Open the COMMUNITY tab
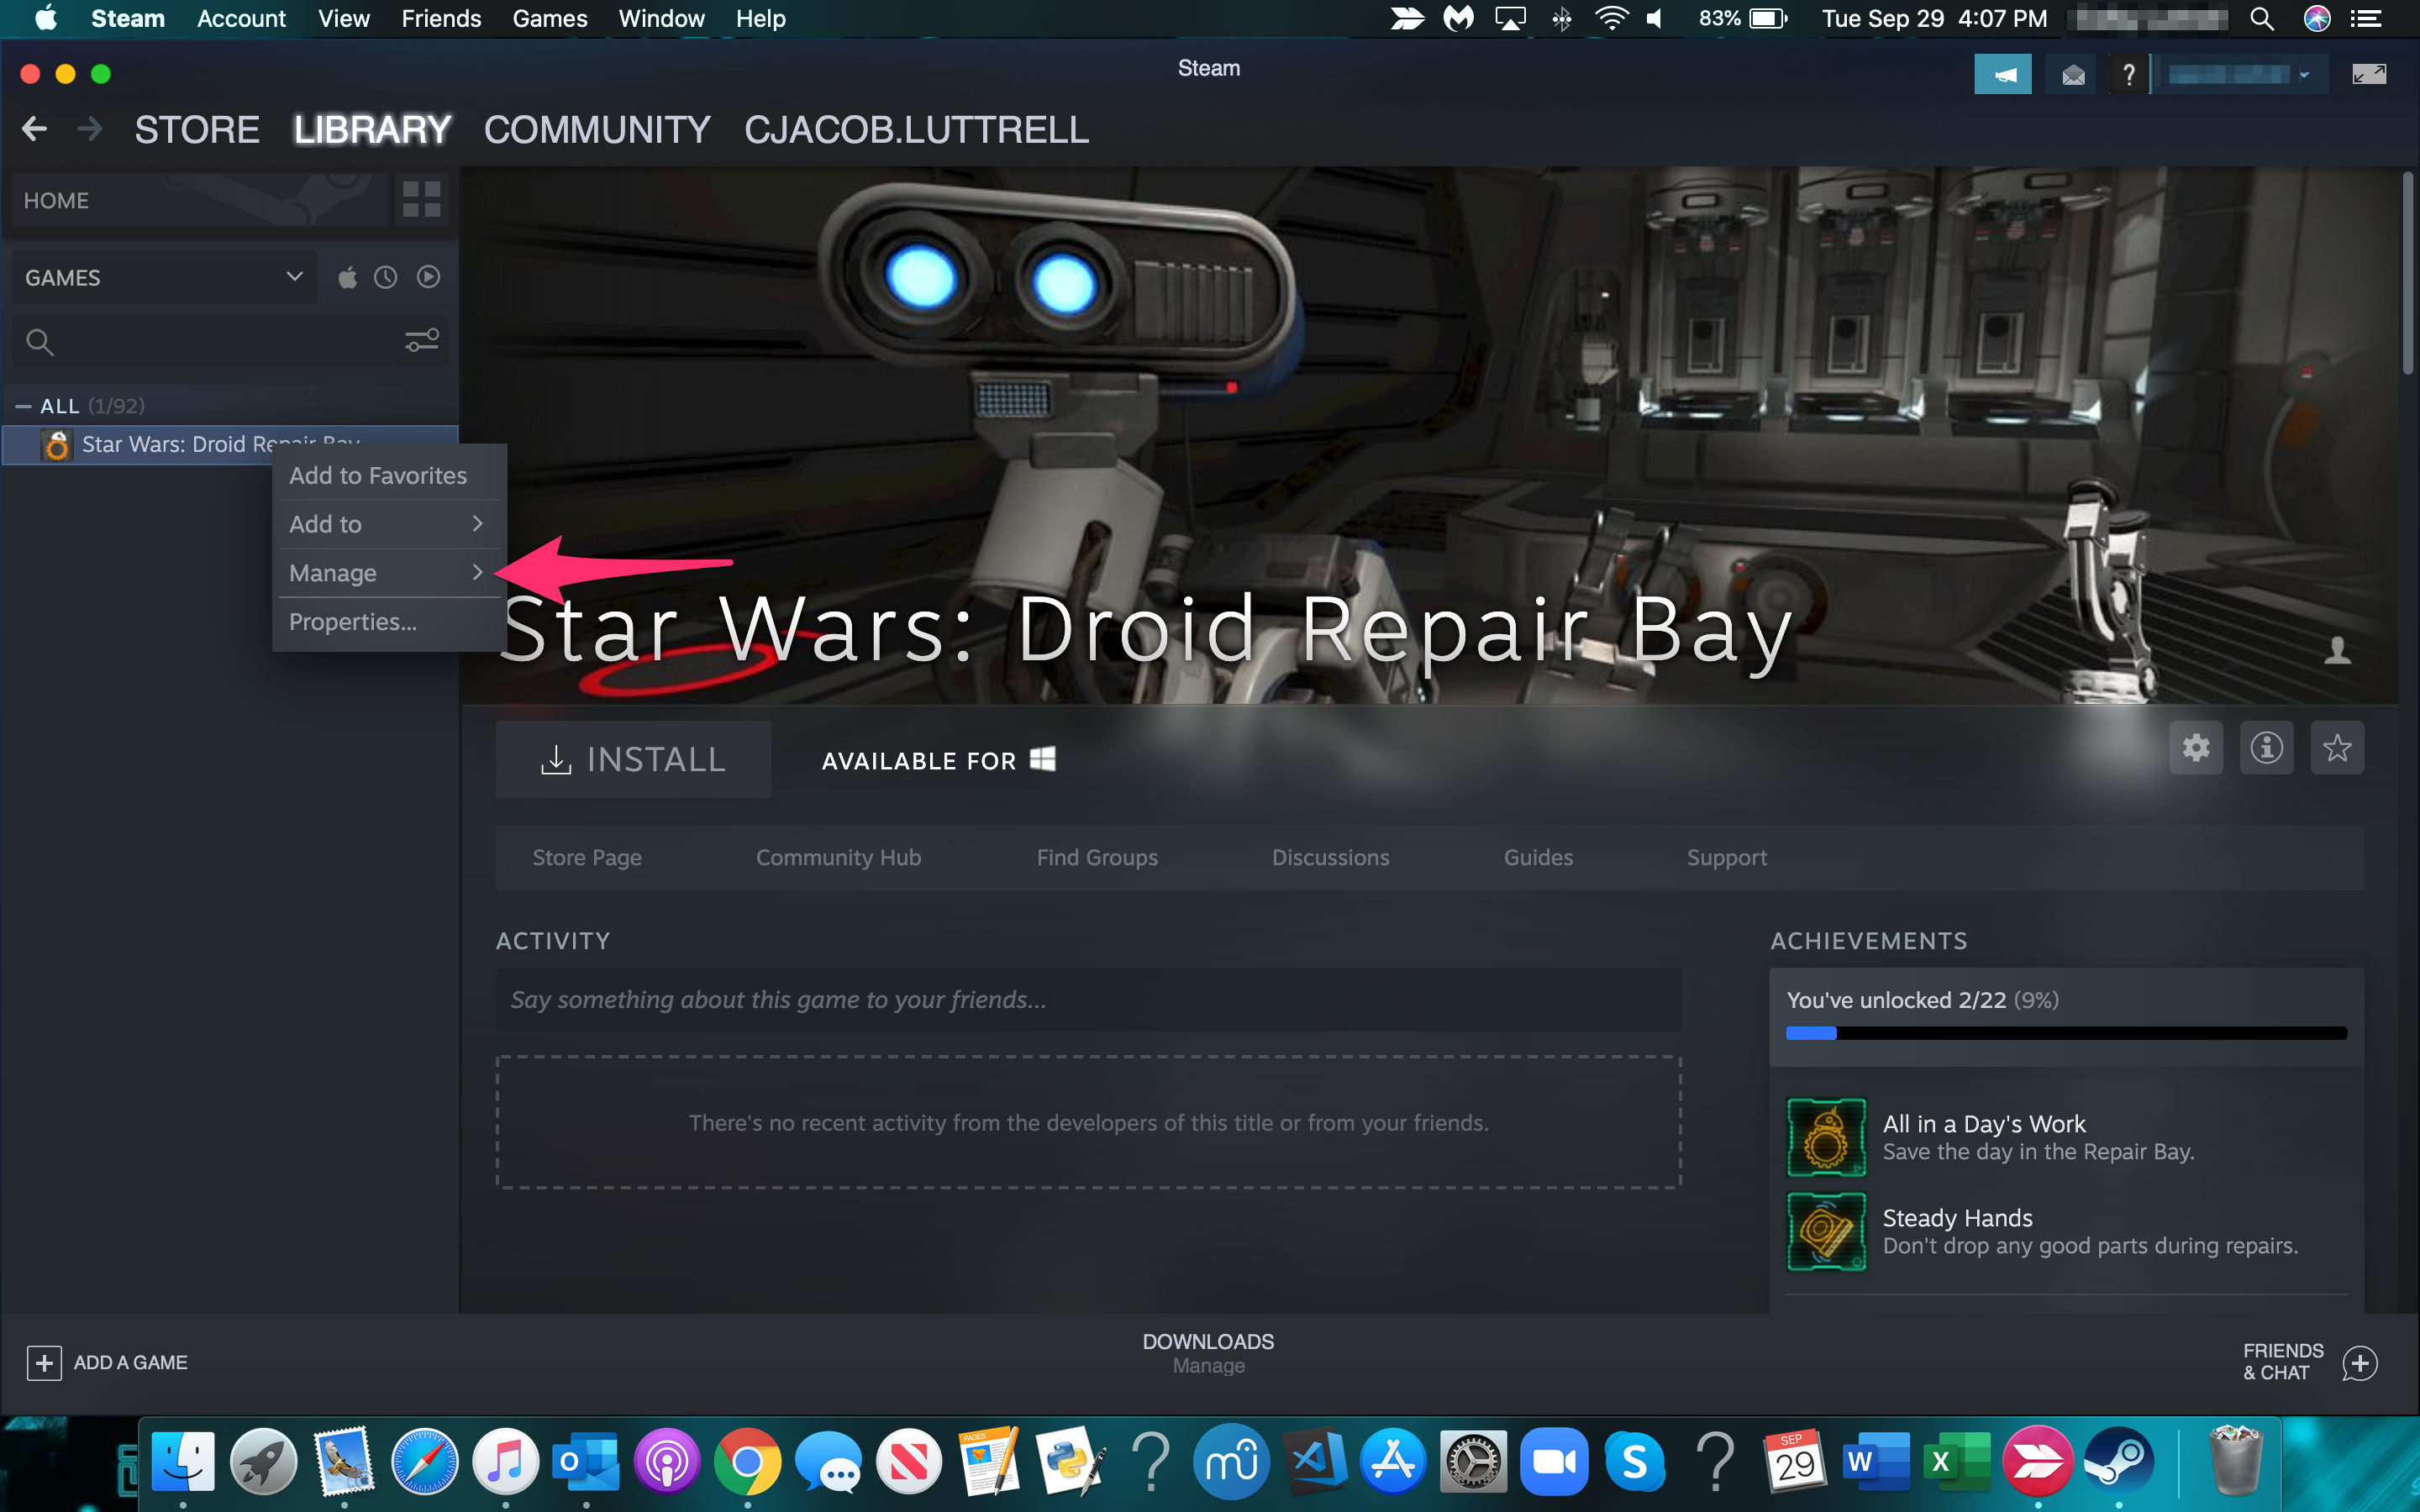This screenshot has height=1512, width=2420. (597, 130)
